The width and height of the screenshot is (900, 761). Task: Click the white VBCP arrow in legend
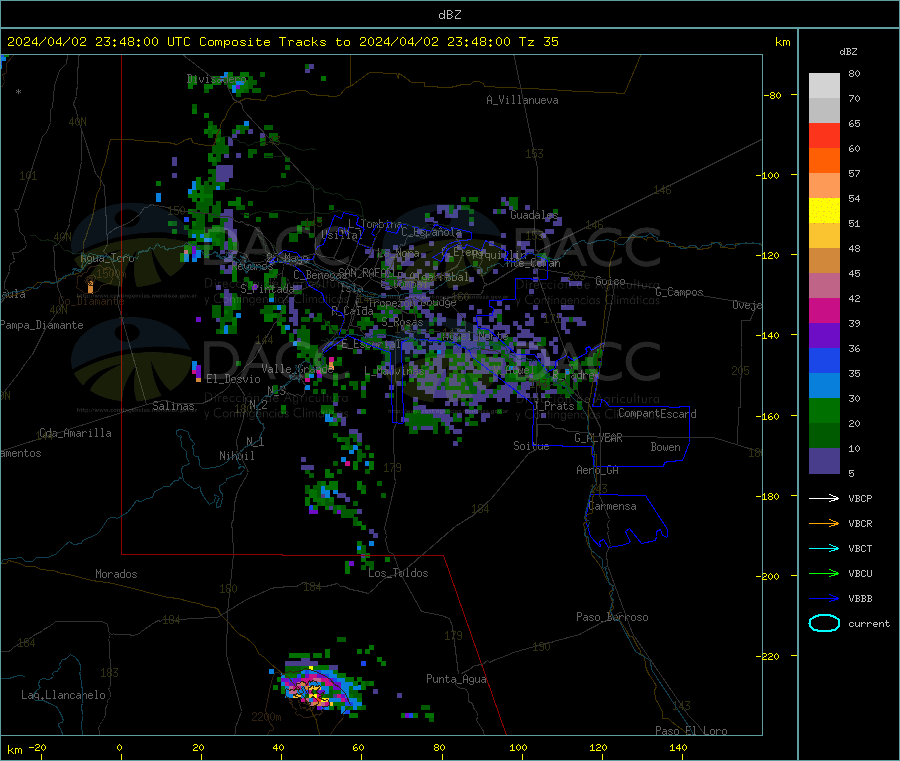824,498
